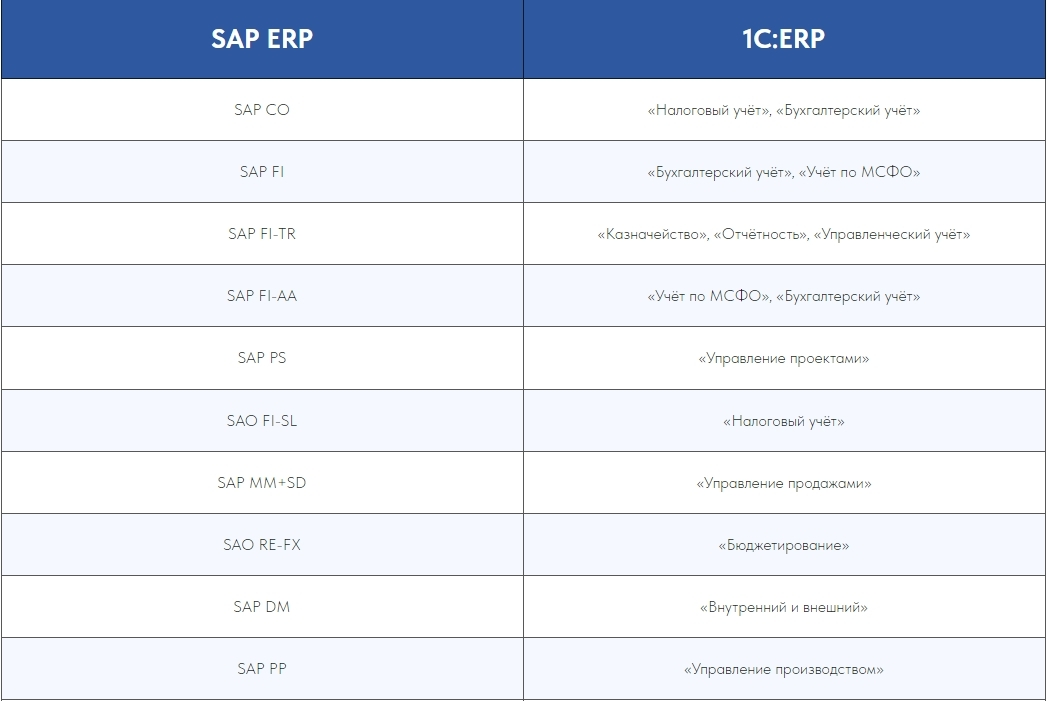Click the «Казначейство», «Отчётность», «Управленческий учёт» cell
Viewport: 1049px width, 701px height.
[x=784, y=234]
